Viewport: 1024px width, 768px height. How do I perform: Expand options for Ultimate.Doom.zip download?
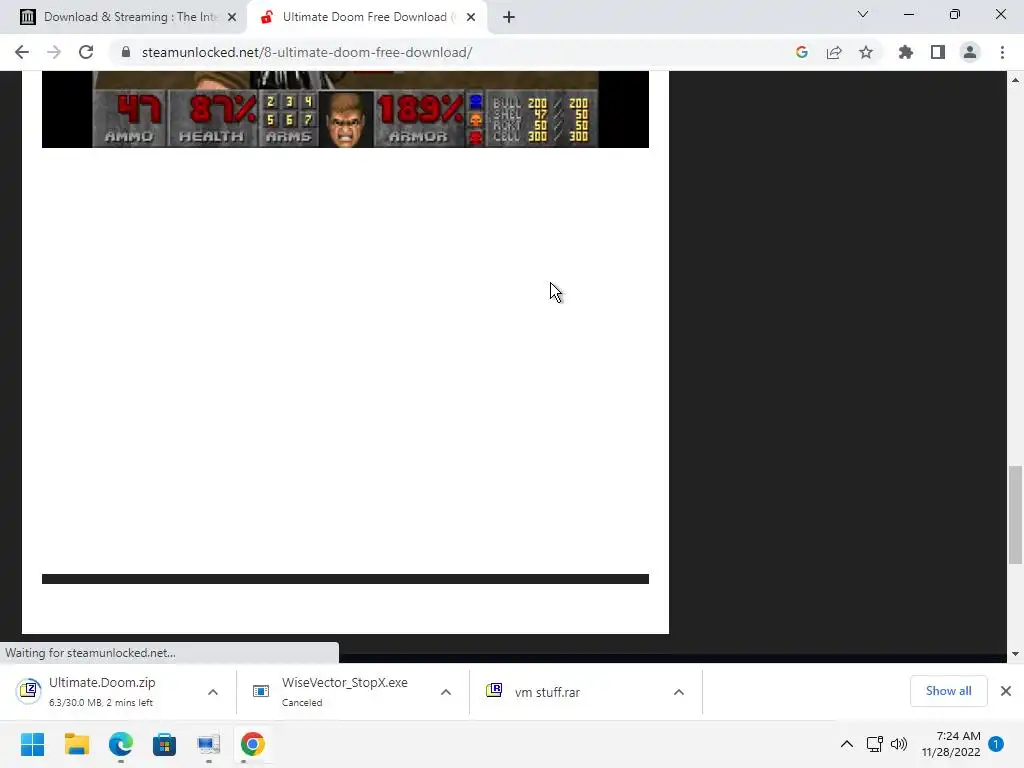[x=213, y=692]
